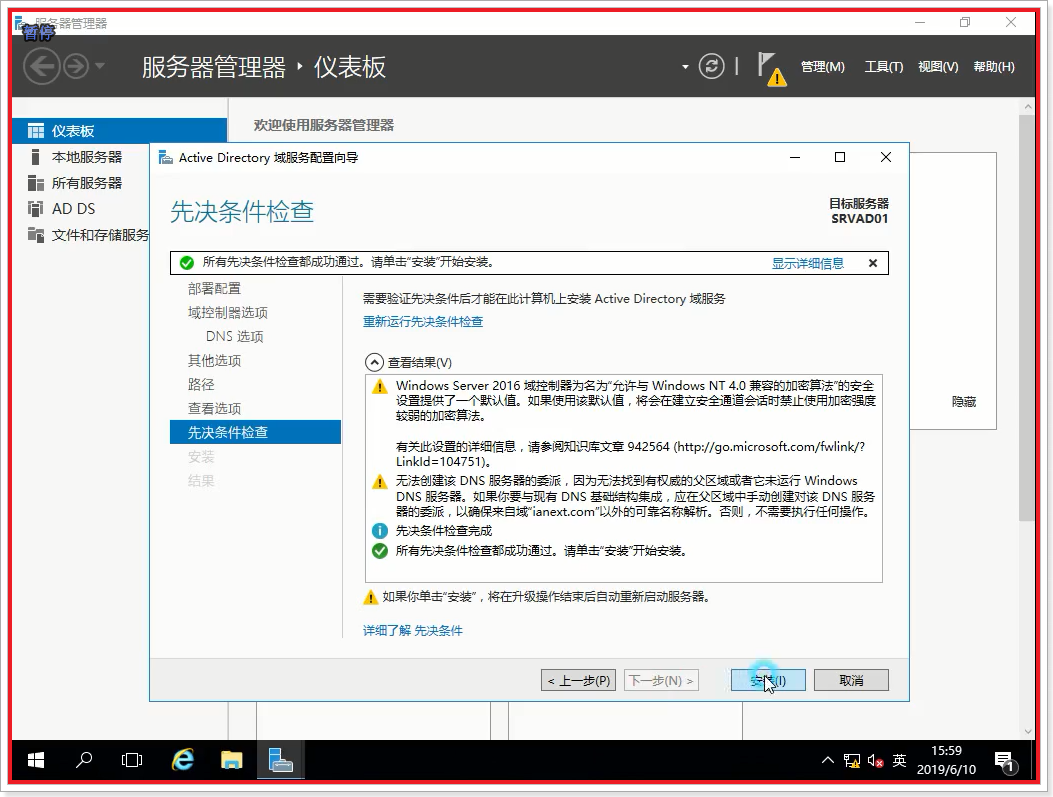1053x797 pixels.
Task: Open the notifications flag with warning
Action: [772, 68]
